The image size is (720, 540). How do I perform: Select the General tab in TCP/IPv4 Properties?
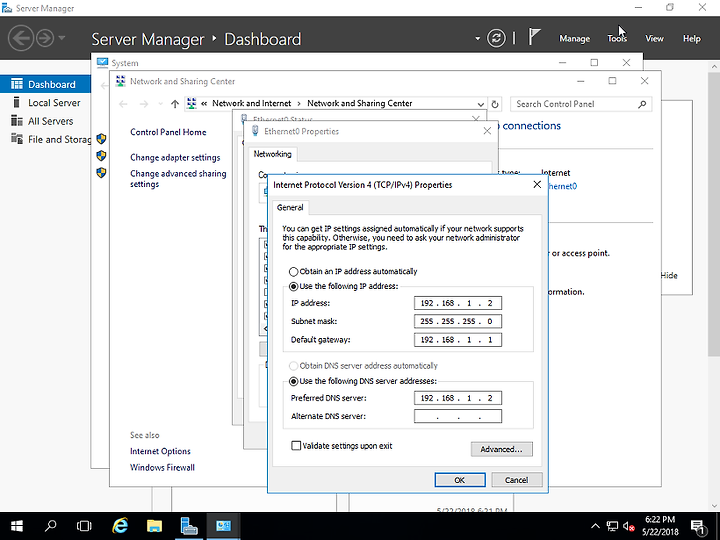pos(290,208)
